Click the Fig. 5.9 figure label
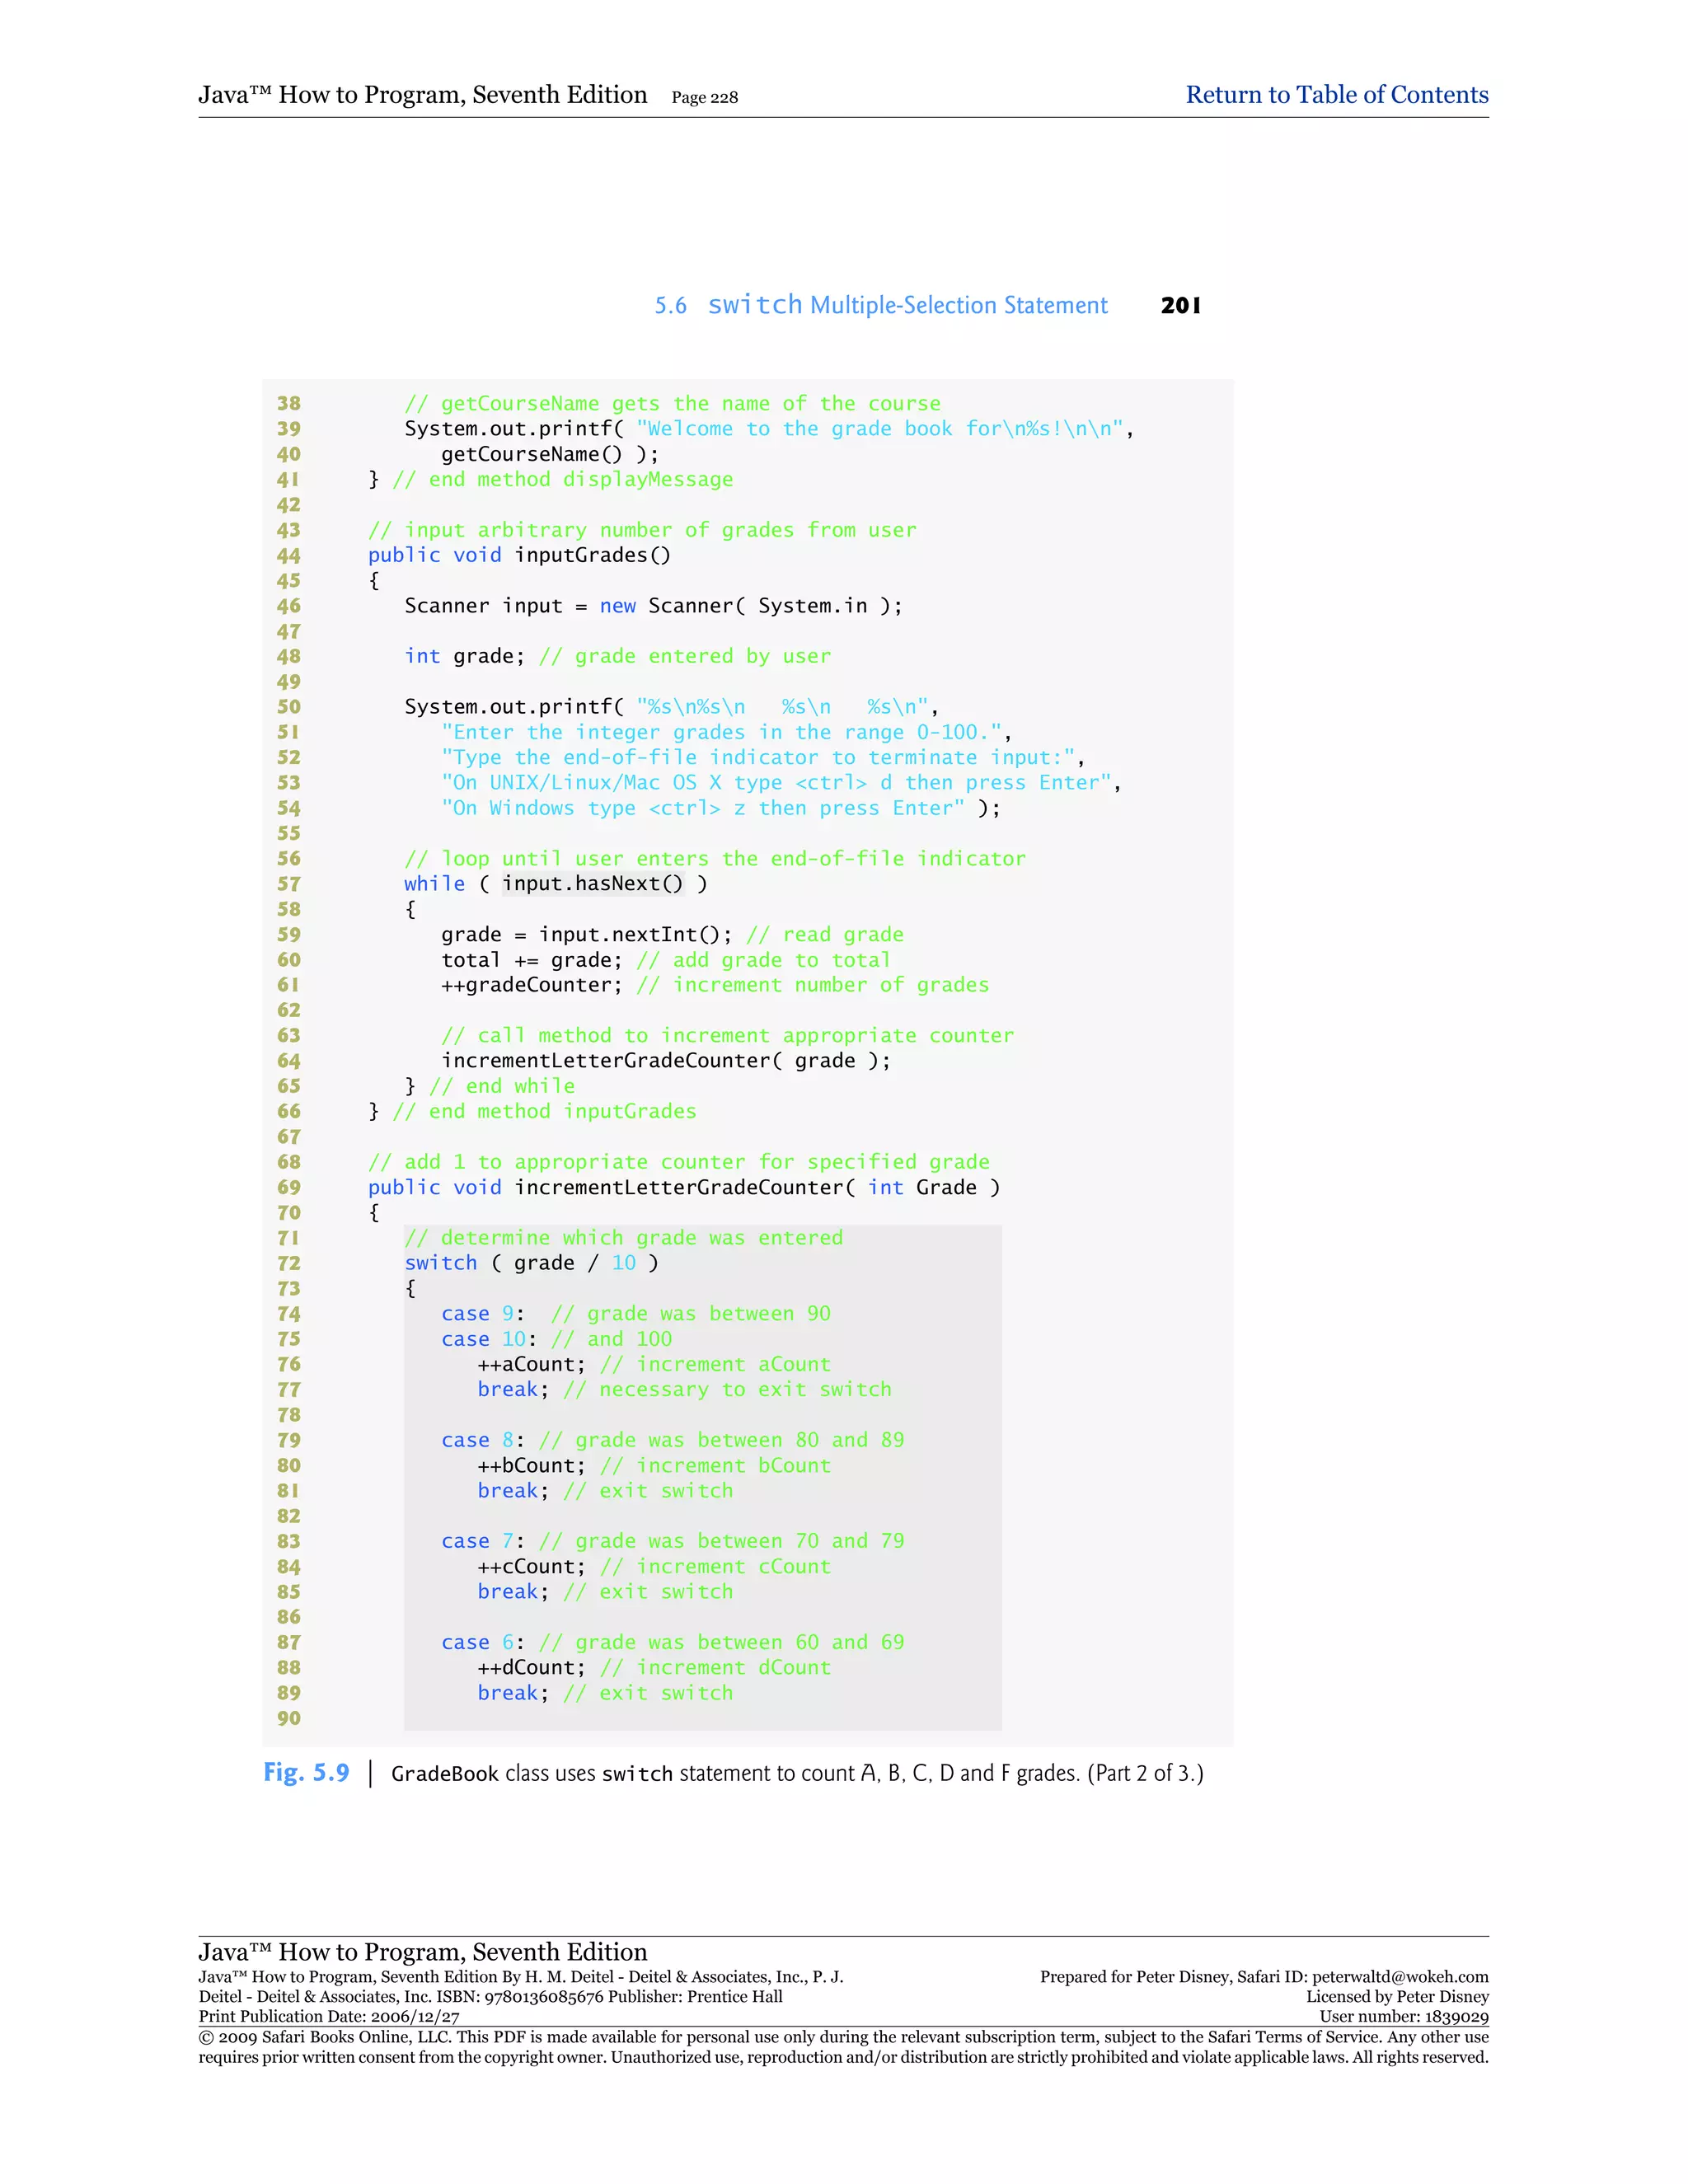 [x=306, y=1773]
